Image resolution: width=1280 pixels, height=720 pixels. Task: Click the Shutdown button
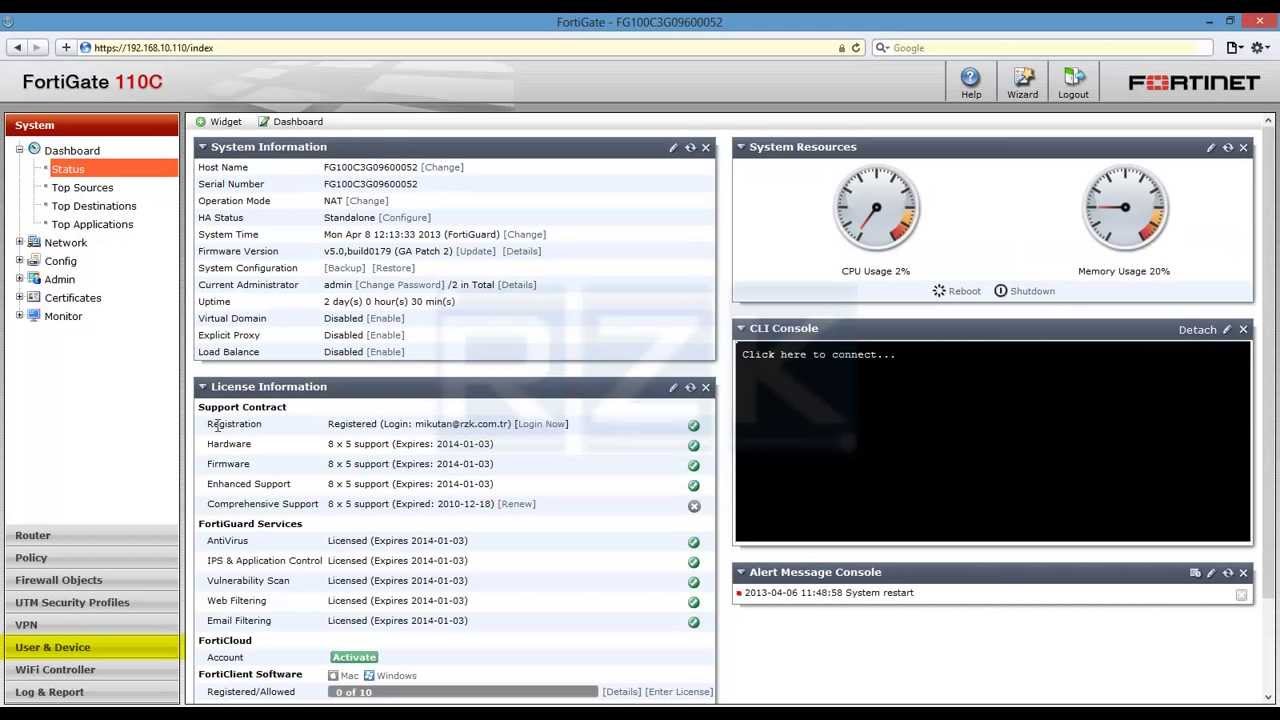(1024, 291)
